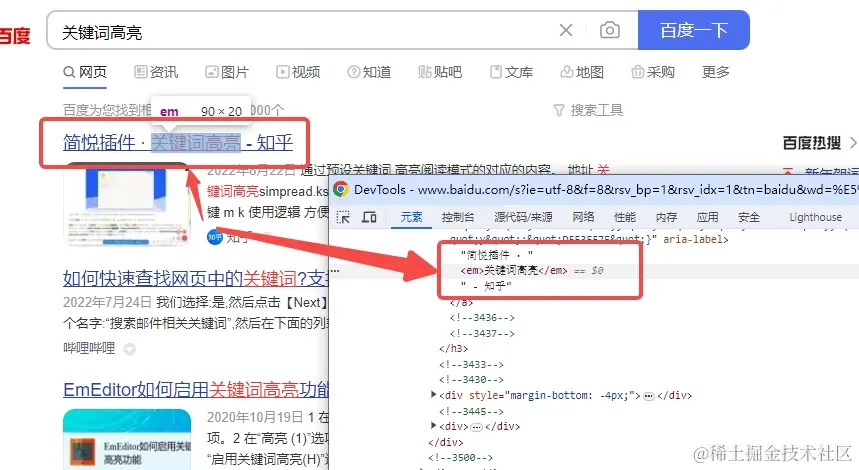Open the 应用 DevTools tab
Image resolution: width=859 pixels, height=470 pixels.
click(x=707, y=217)
